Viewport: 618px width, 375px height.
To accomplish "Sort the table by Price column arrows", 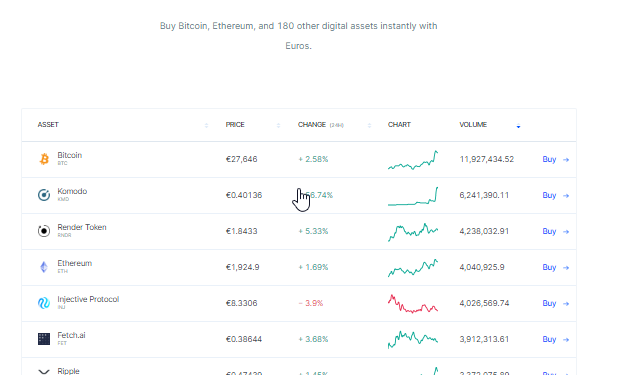I will pyautogui.click(x=278, y=125).
